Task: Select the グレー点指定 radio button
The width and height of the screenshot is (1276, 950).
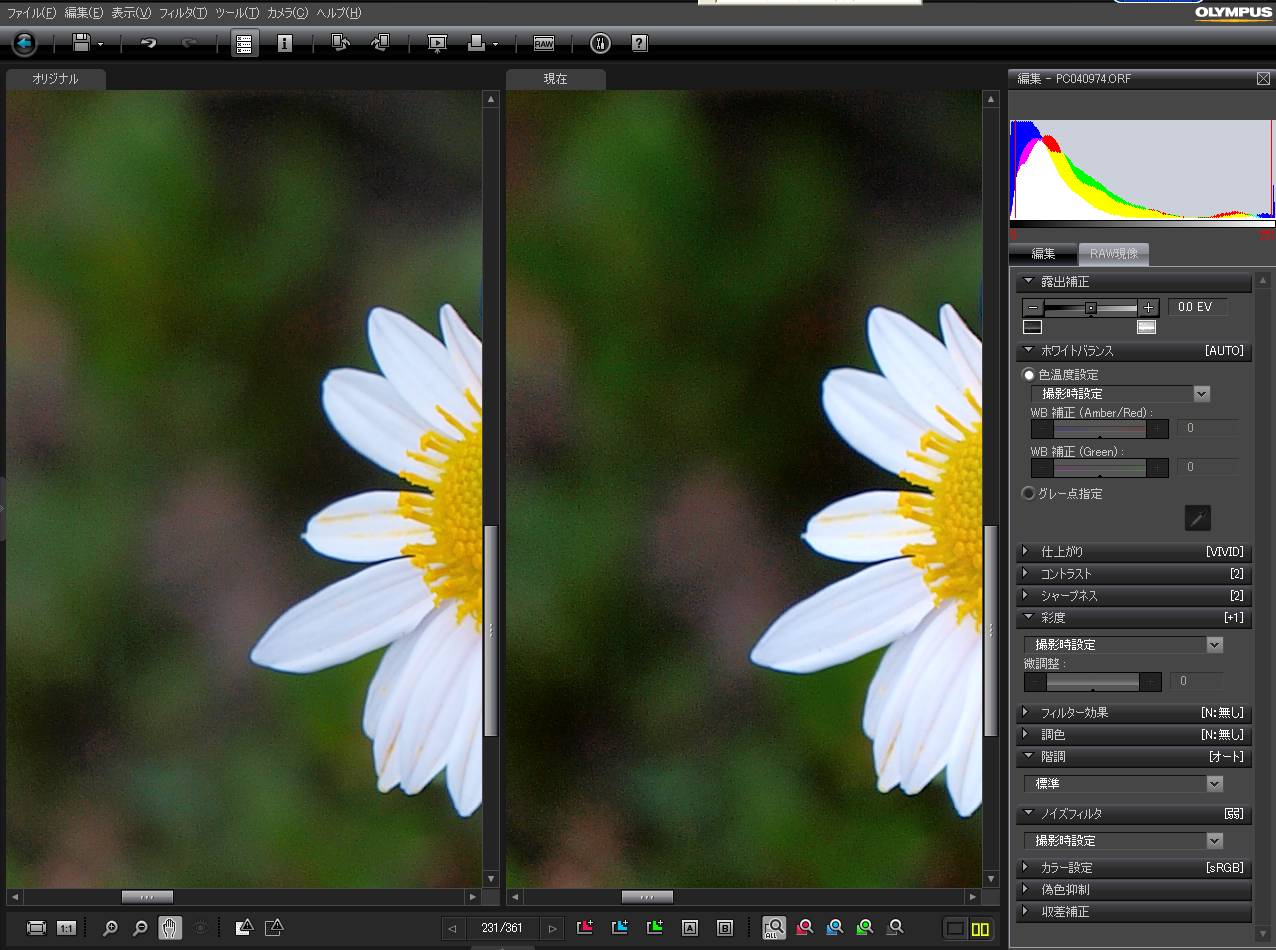Action: tap(1029, 493)
